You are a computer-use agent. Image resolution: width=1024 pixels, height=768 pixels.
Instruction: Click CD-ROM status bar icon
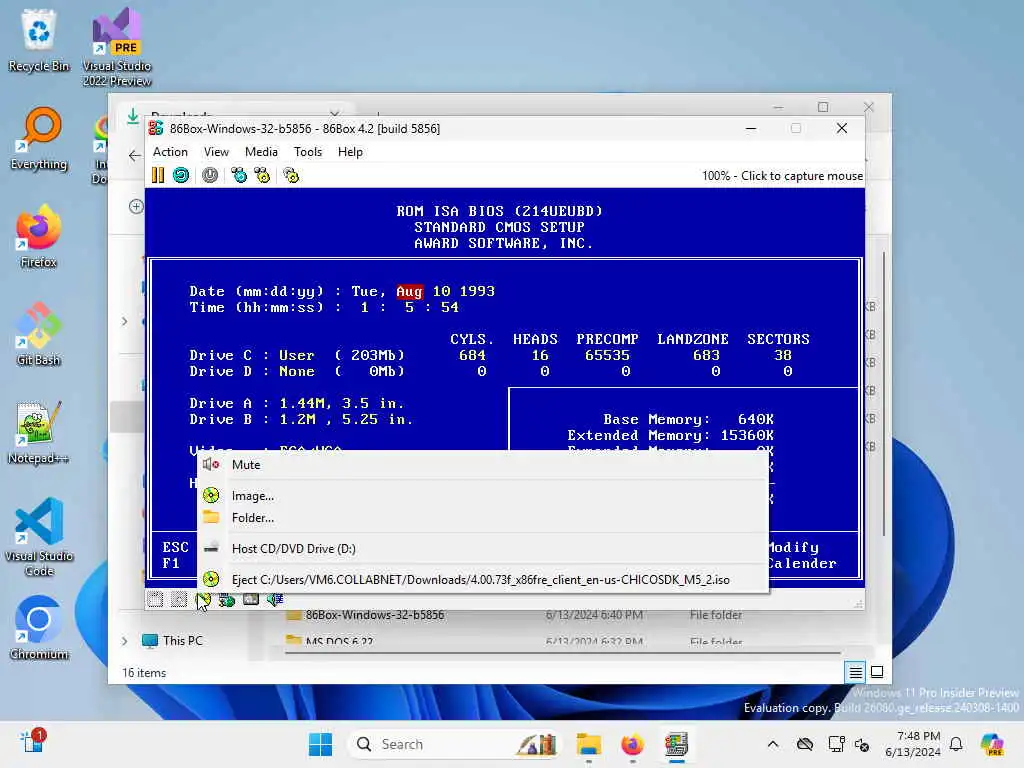click(202, 600)
